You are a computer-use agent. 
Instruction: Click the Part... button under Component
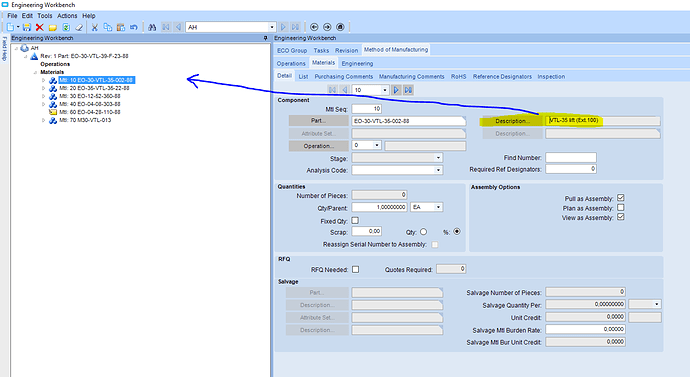(318, 121)
